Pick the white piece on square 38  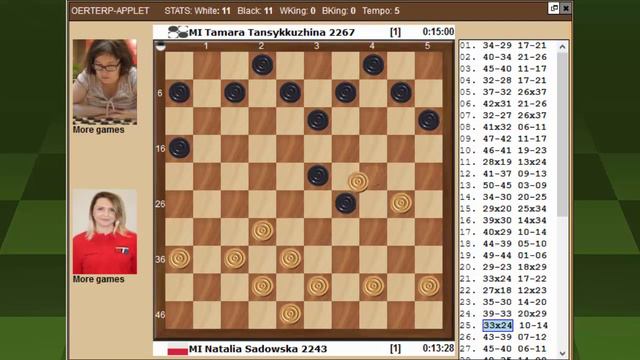(x=290, y=258)
